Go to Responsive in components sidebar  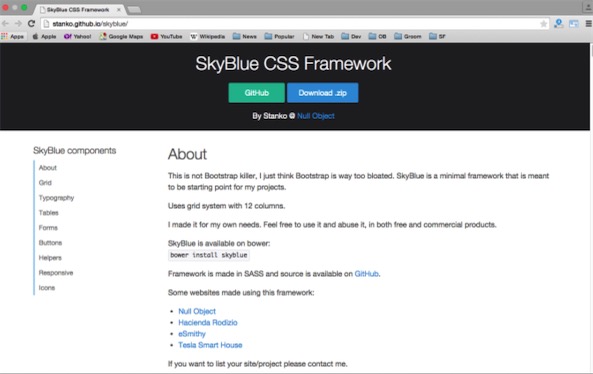point(56,273)
